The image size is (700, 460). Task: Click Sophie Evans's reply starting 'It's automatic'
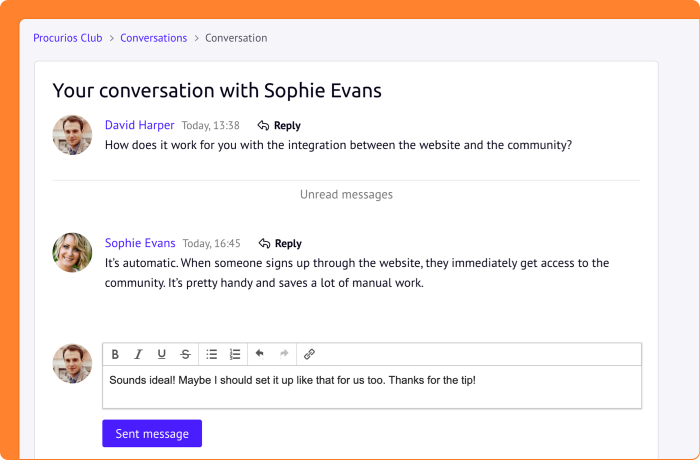pyautogui.click(x=357, y=273)
